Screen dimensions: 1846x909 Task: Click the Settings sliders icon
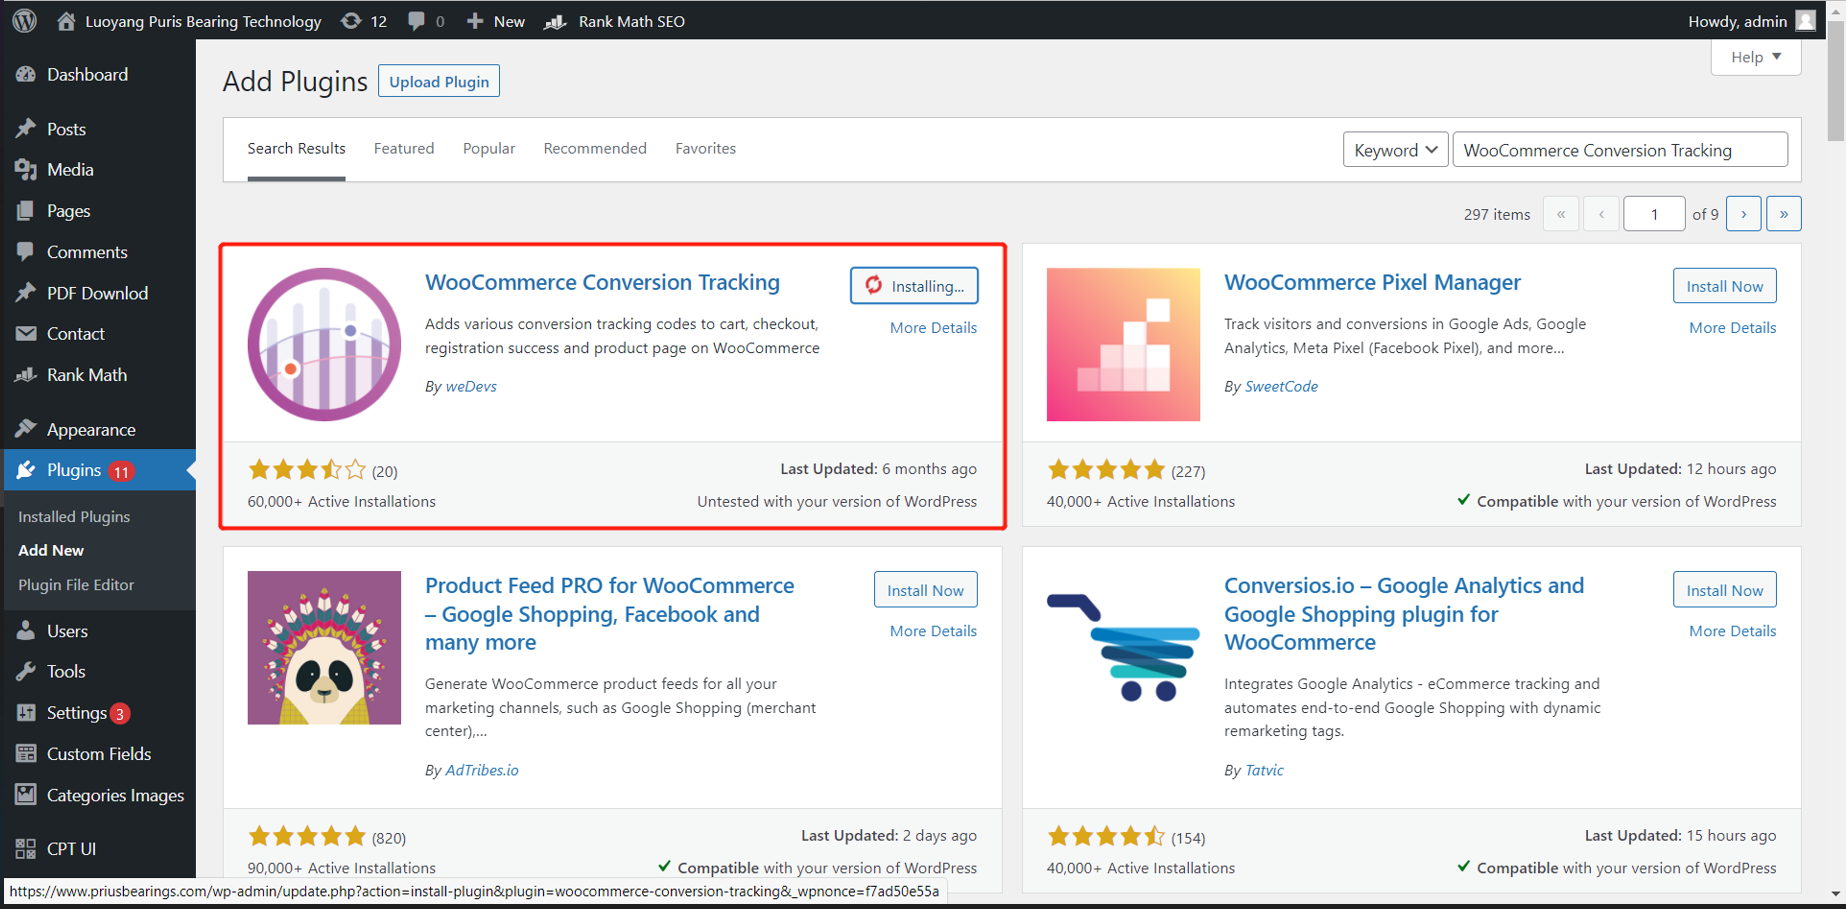click(x=26, y=713)
